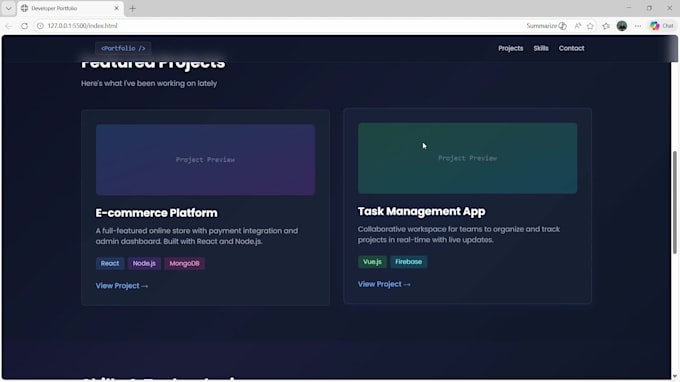Image resolution: width=680 pixels, height=382 pixels.
Task: Open a new tab with plus icon
Action: (x=132, y=8)
